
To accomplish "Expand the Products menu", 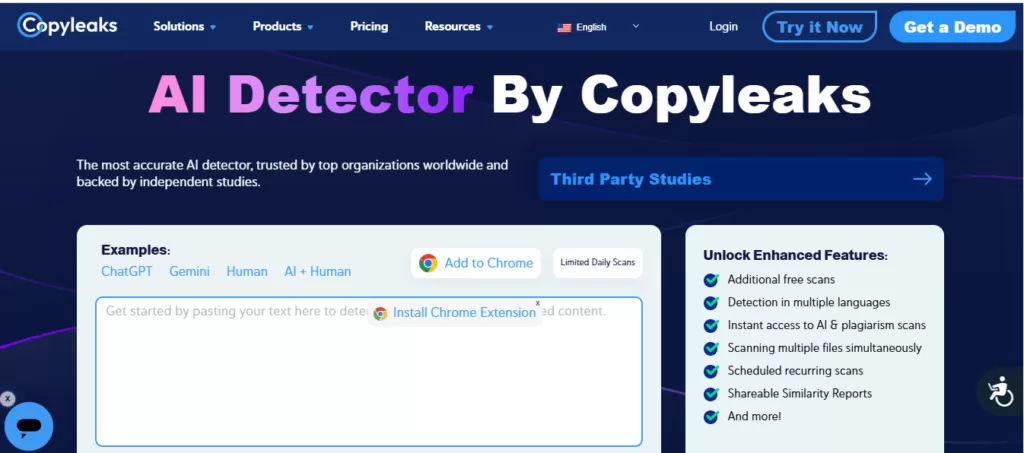I will pyautogui.click(x=283, y=27).
